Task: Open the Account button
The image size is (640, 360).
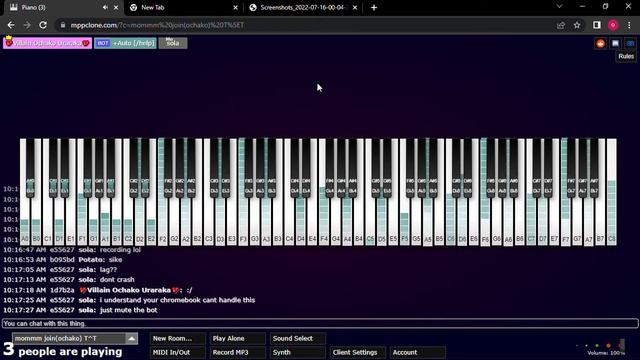Action: 417,352
